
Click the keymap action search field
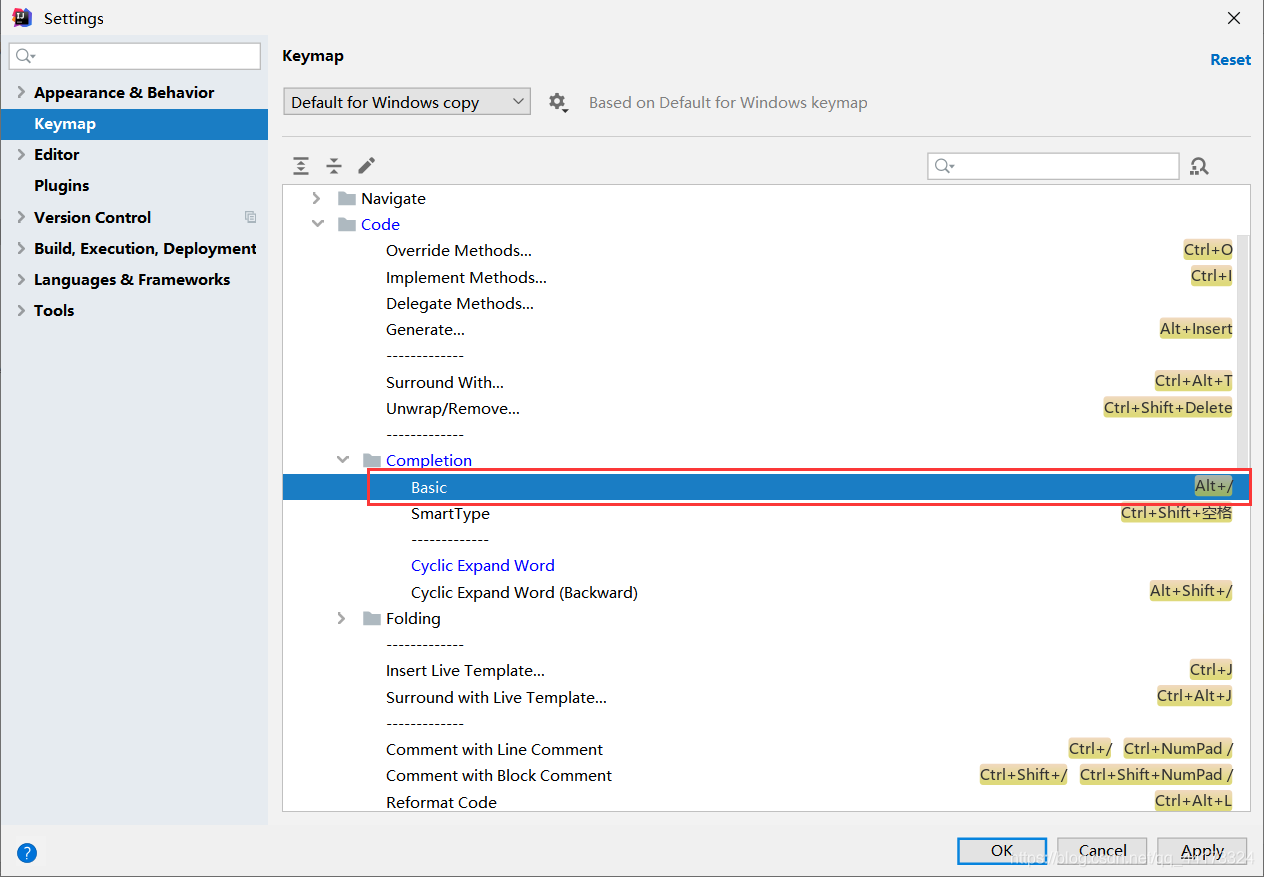(x=1053, y=166)
